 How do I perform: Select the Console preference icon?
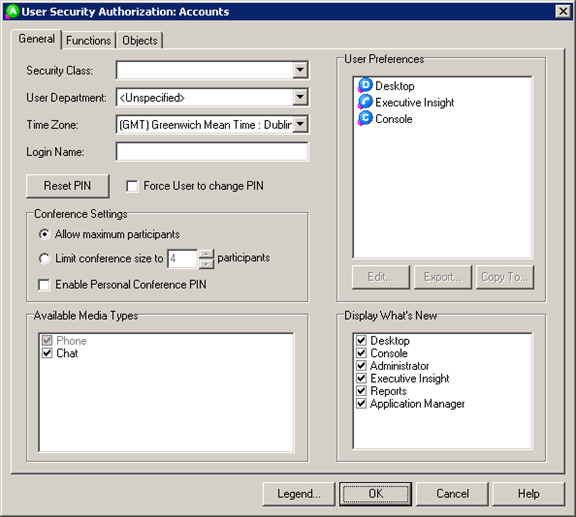[365, 118]
